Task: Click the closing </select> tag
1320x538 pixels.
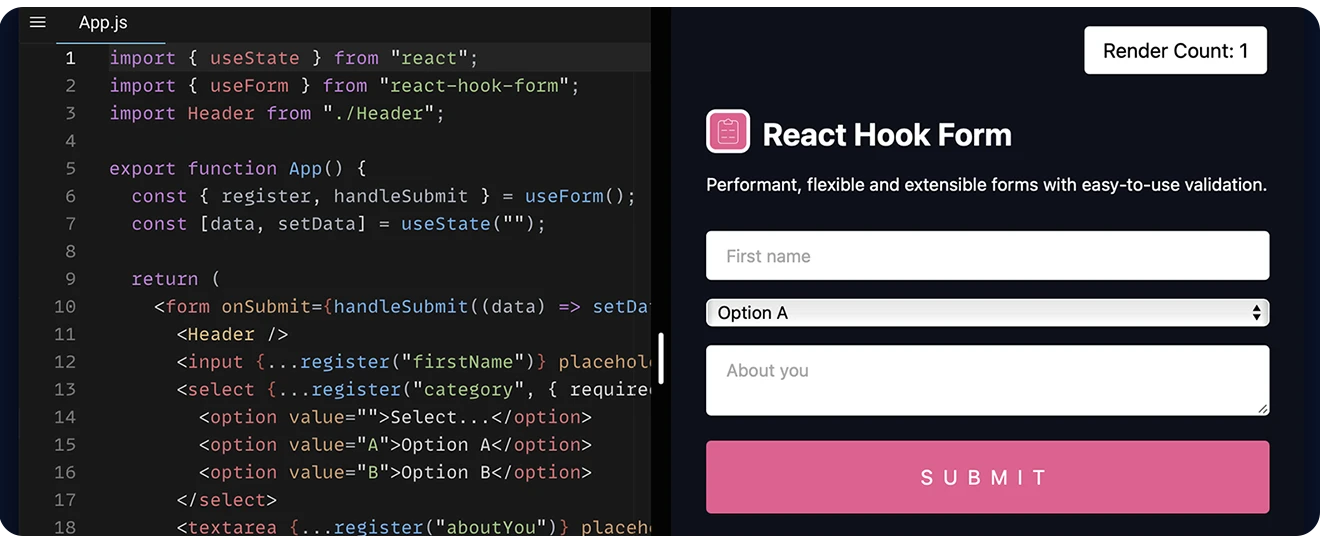Action: click(226, 500)
